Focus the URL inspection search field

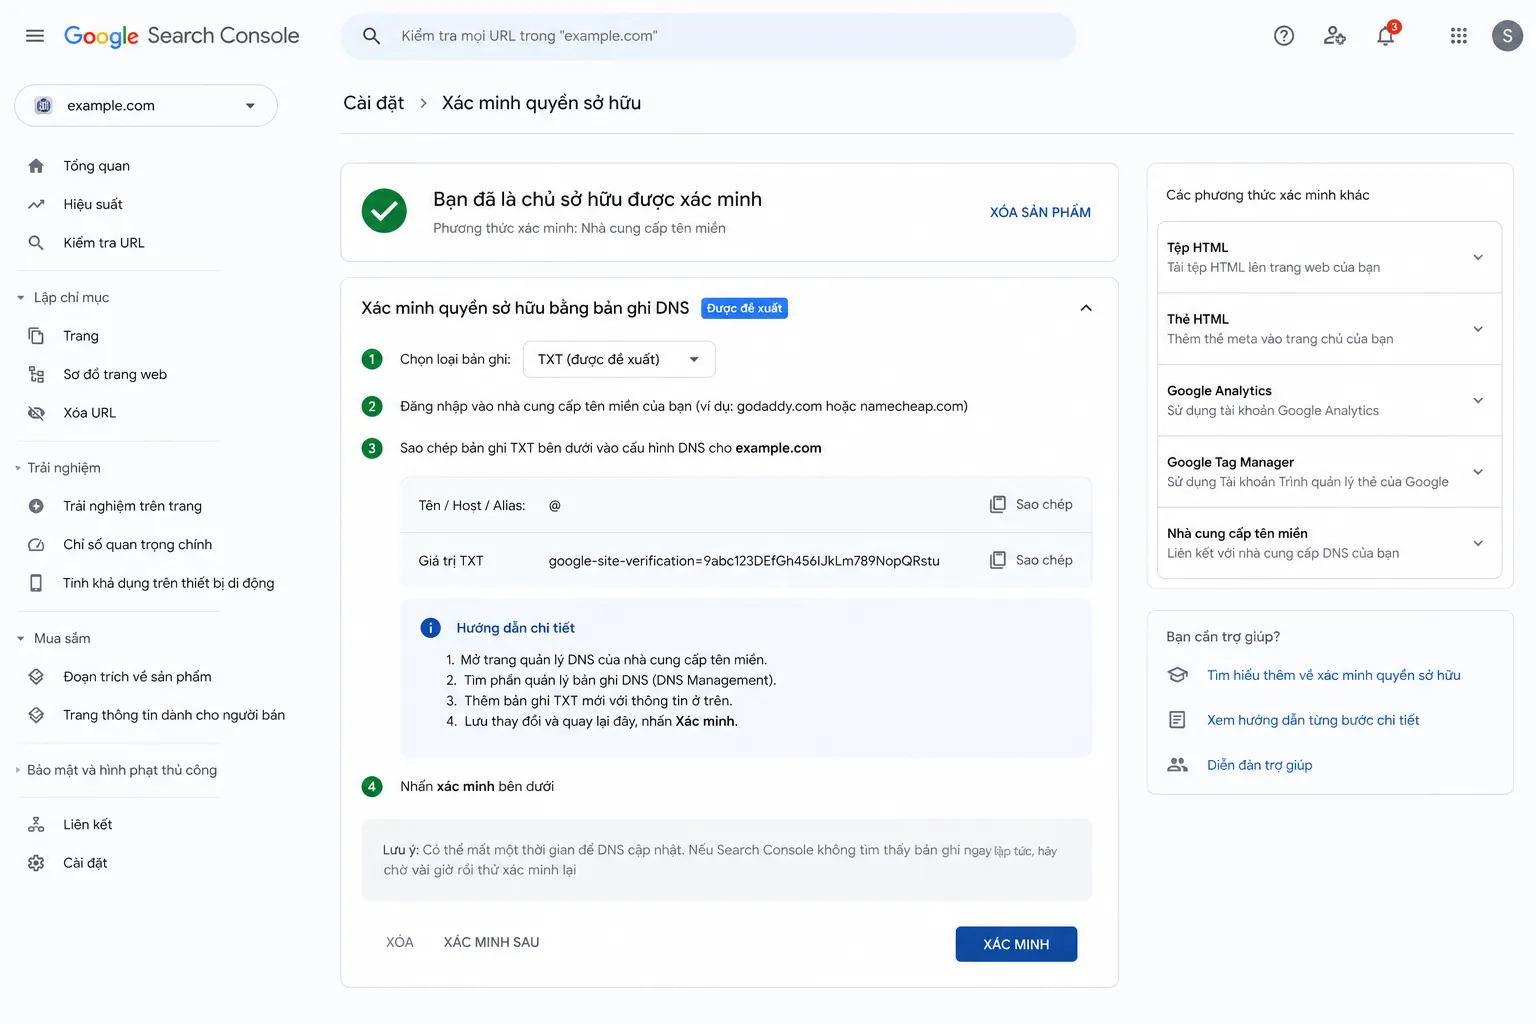[x=708, y=36]
